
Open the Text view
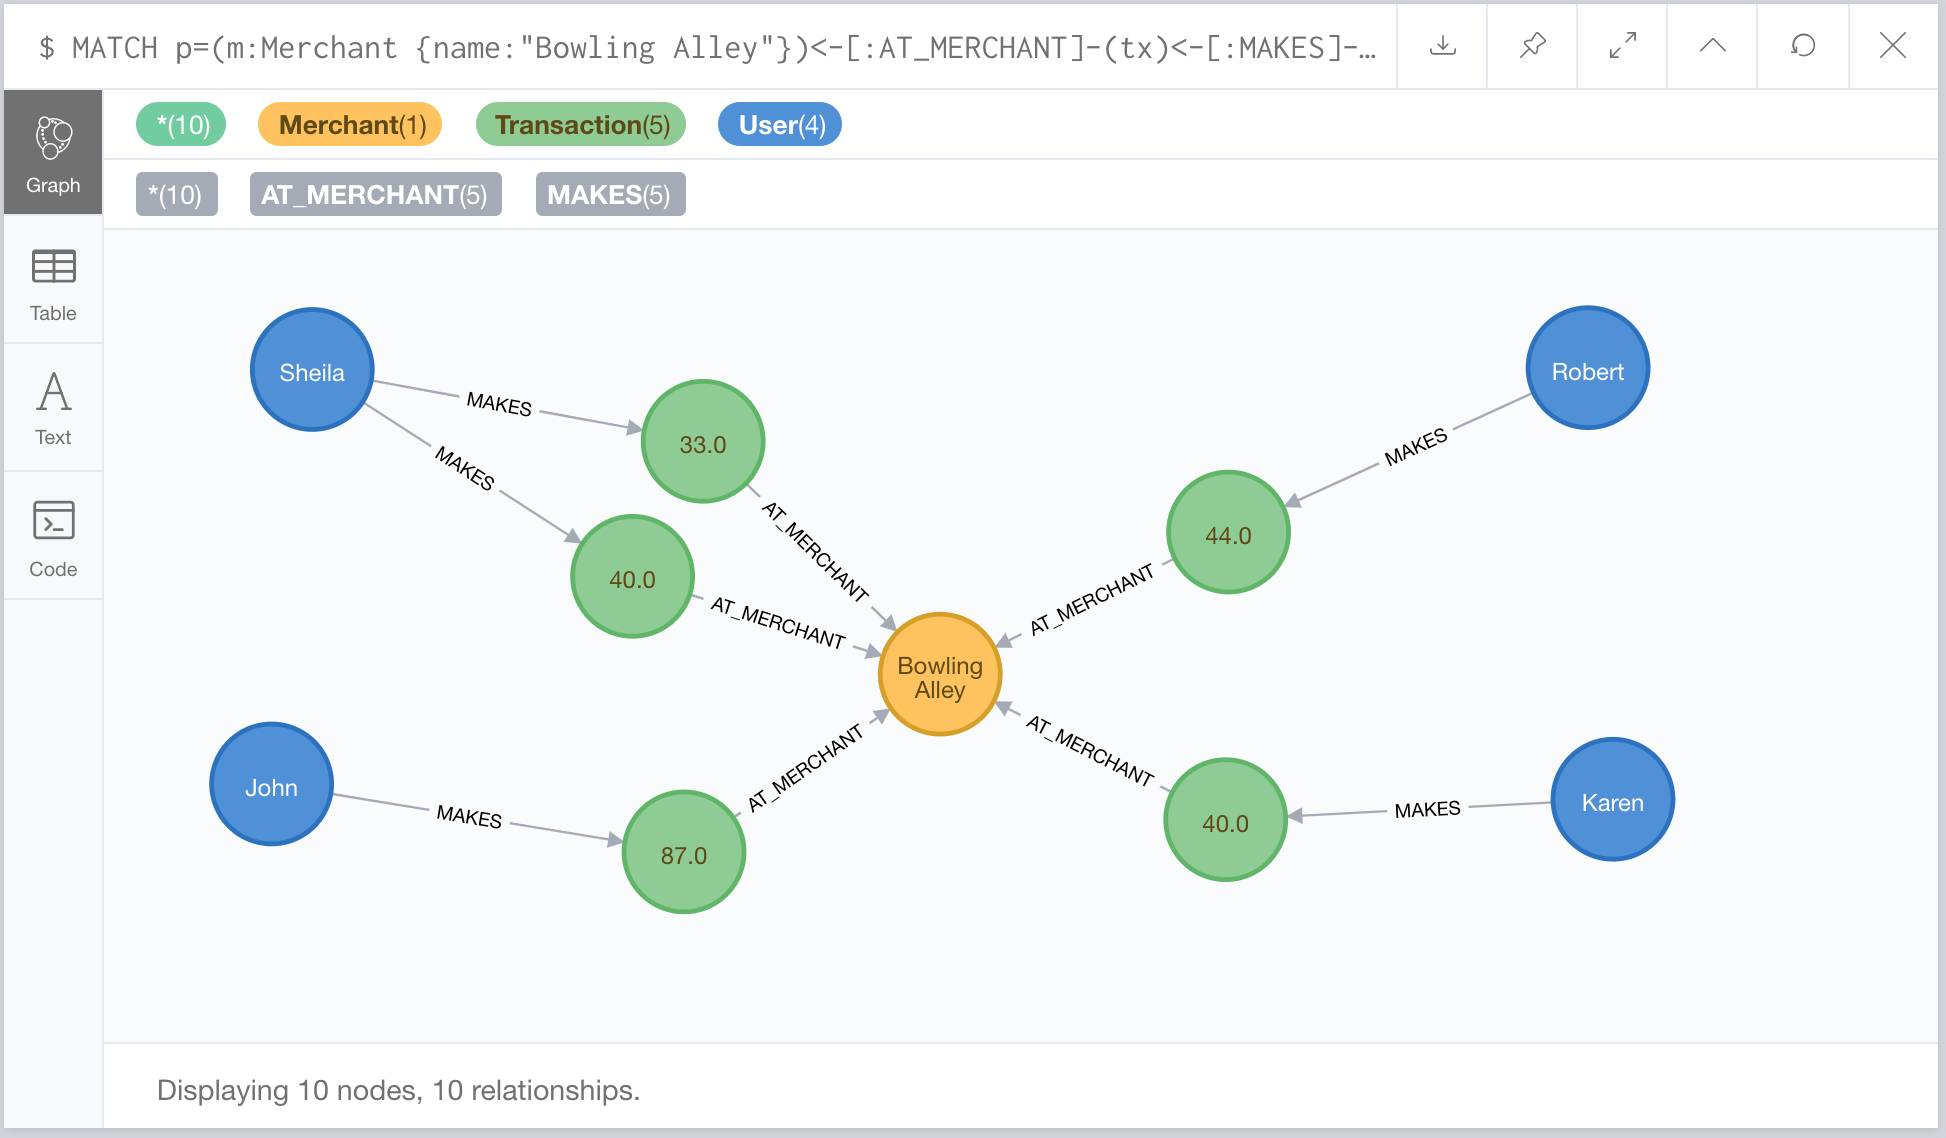pyautogui.click(x=53, y=408)
